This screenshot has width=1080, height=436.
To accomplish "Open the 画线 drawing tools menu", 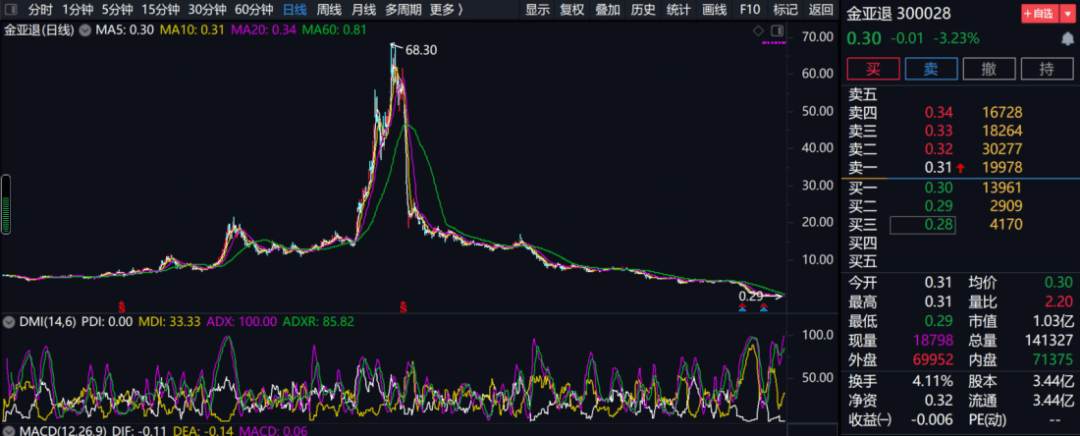I will [x=714, y=10].
